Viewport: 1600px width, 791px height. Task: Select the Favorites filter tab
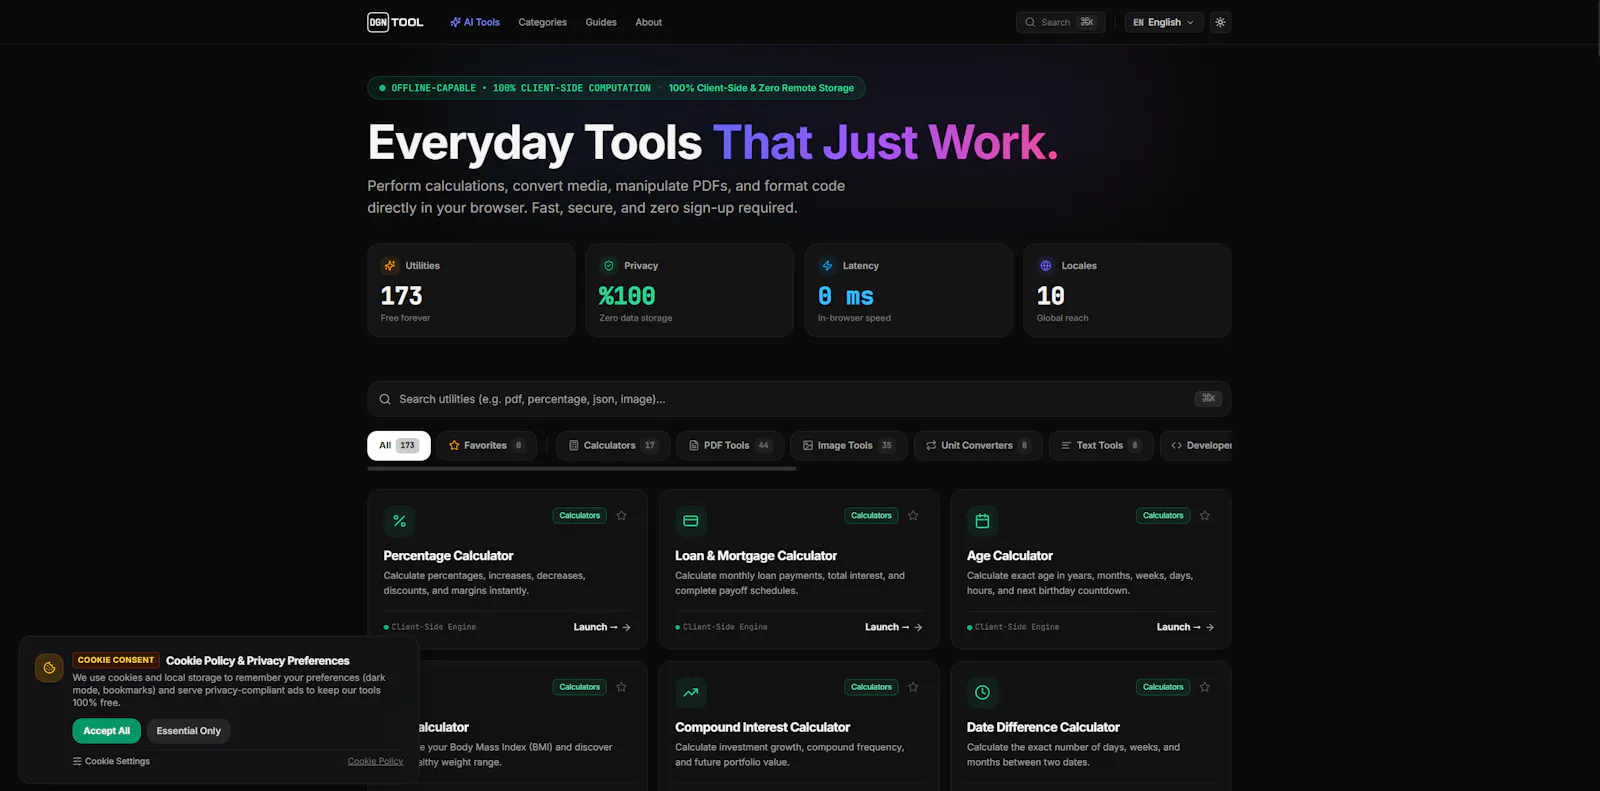coord(487,446)
